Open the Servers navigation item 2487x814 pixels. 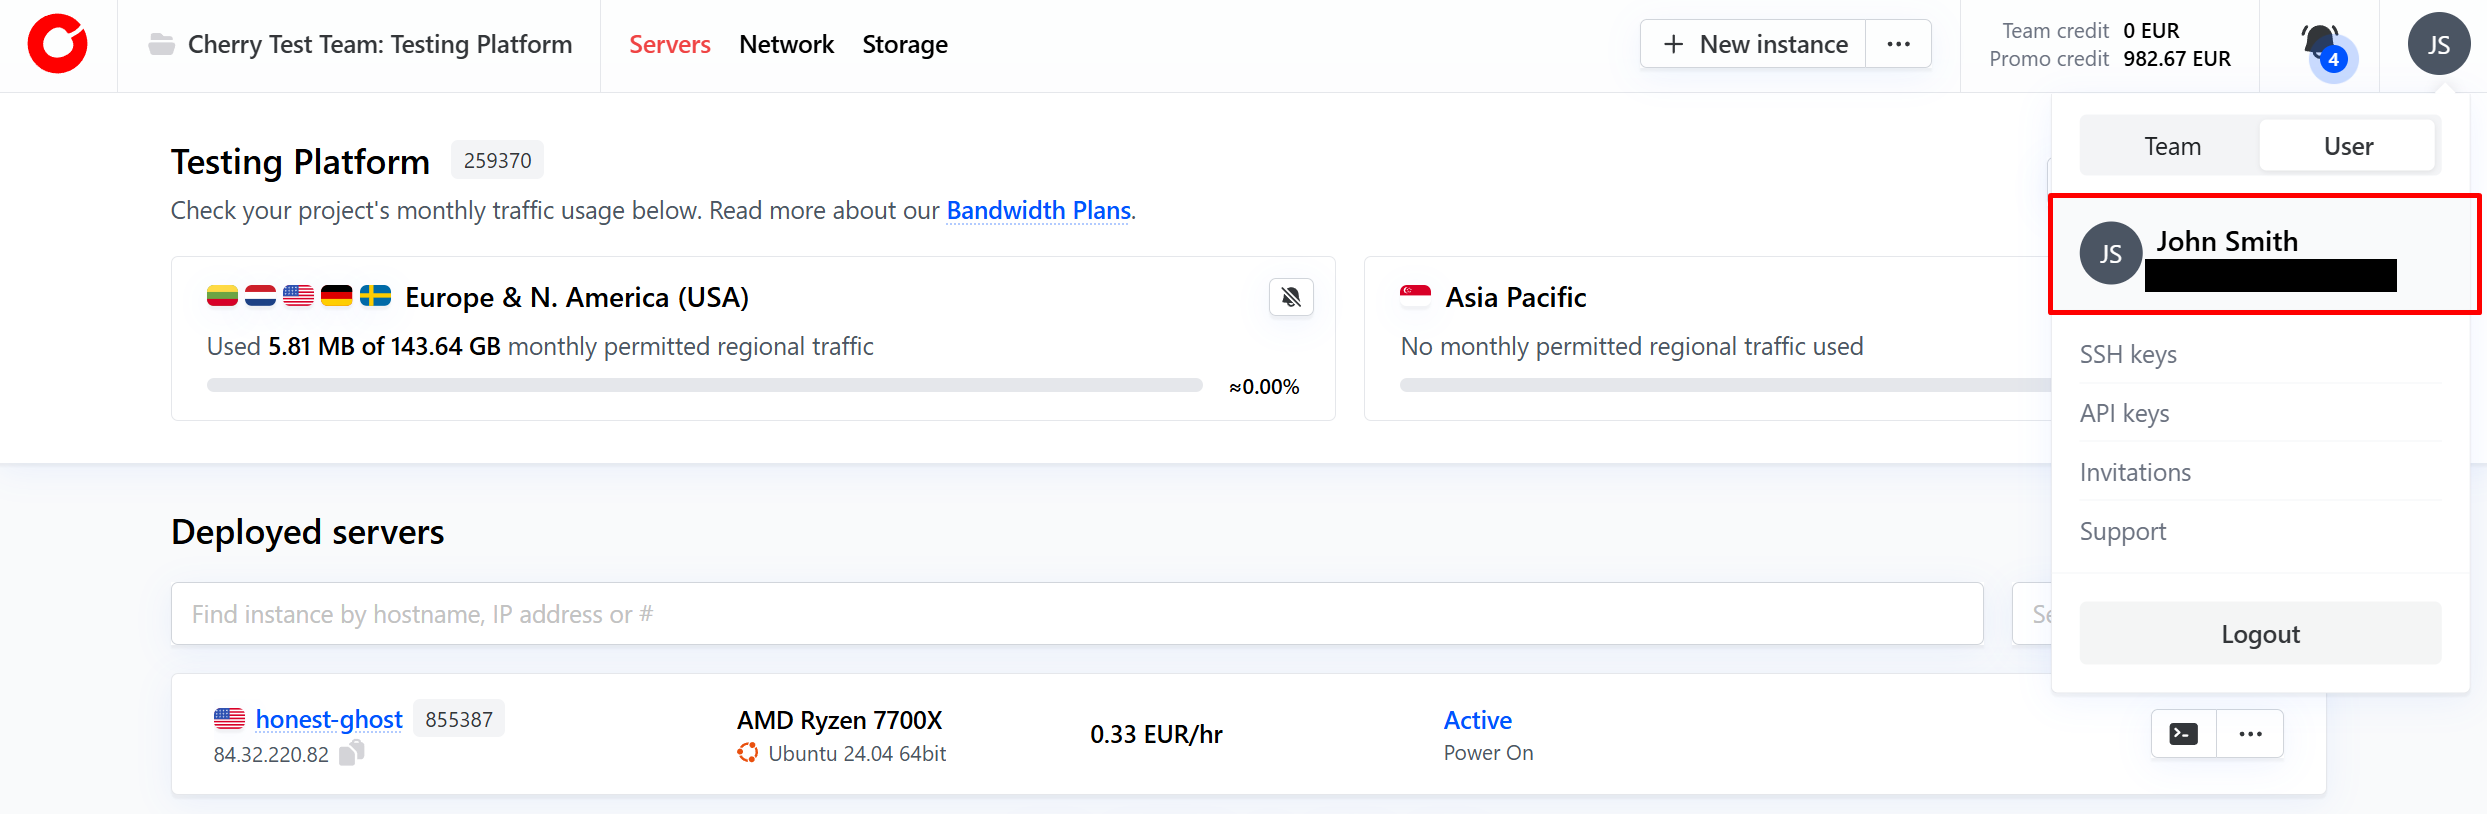tap(669, 45)
